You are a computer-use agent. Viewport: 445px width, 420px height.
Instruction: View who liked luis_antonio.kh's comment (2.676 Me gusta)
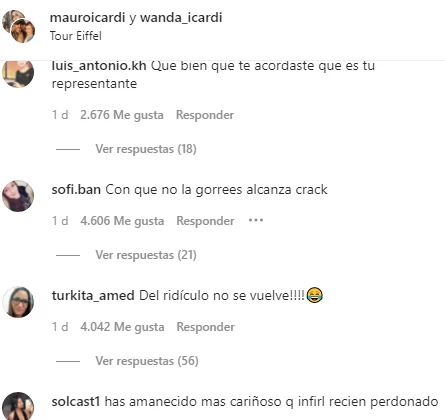[x=122, y=115]
